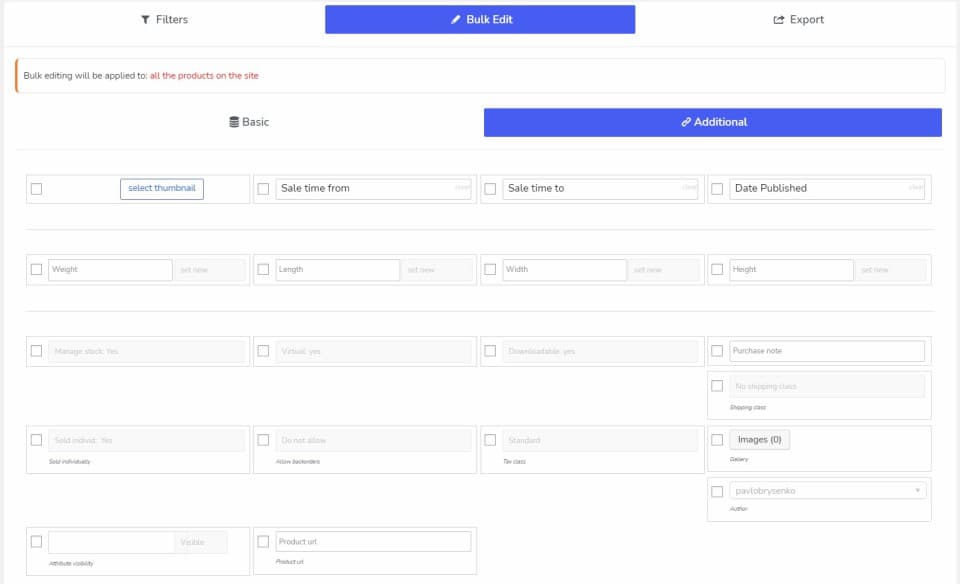Click 'all the products on the site' text
The width and height of the screenshot is (960, 584).
[204, 76]
